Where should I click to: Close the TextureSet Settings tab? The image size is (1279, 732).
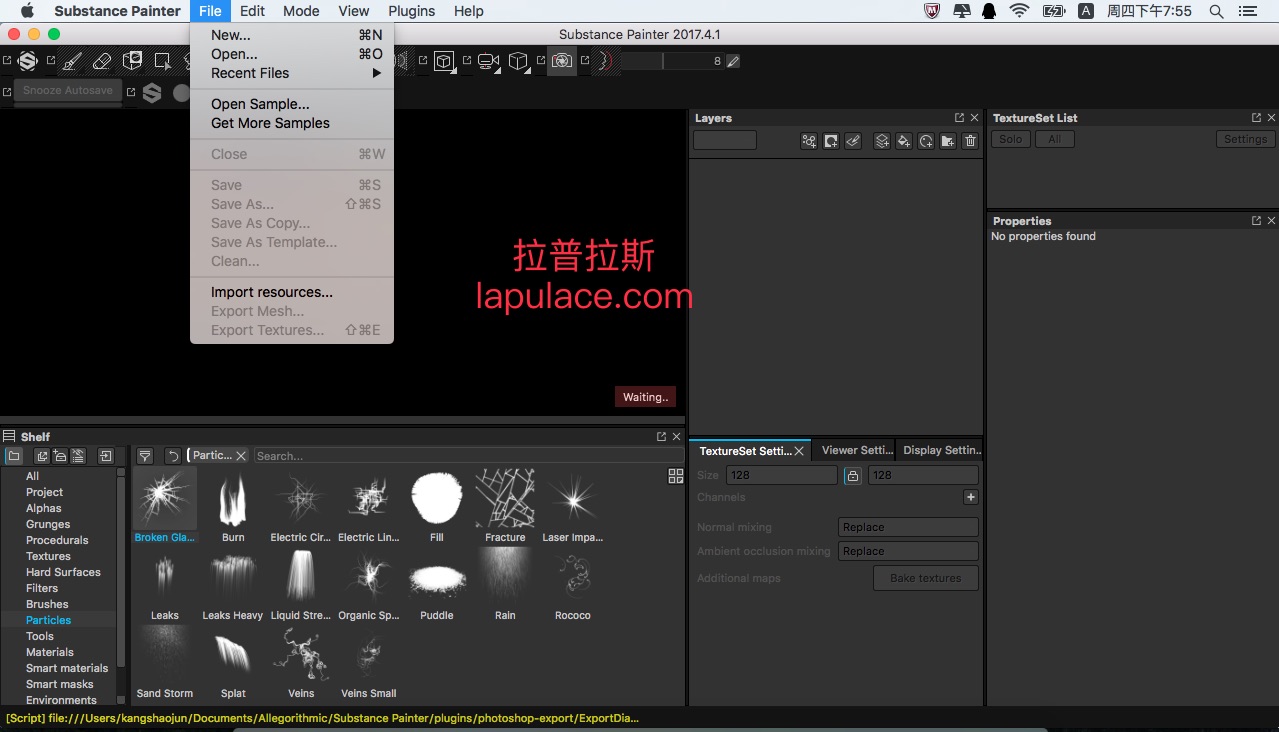point(799,451)
